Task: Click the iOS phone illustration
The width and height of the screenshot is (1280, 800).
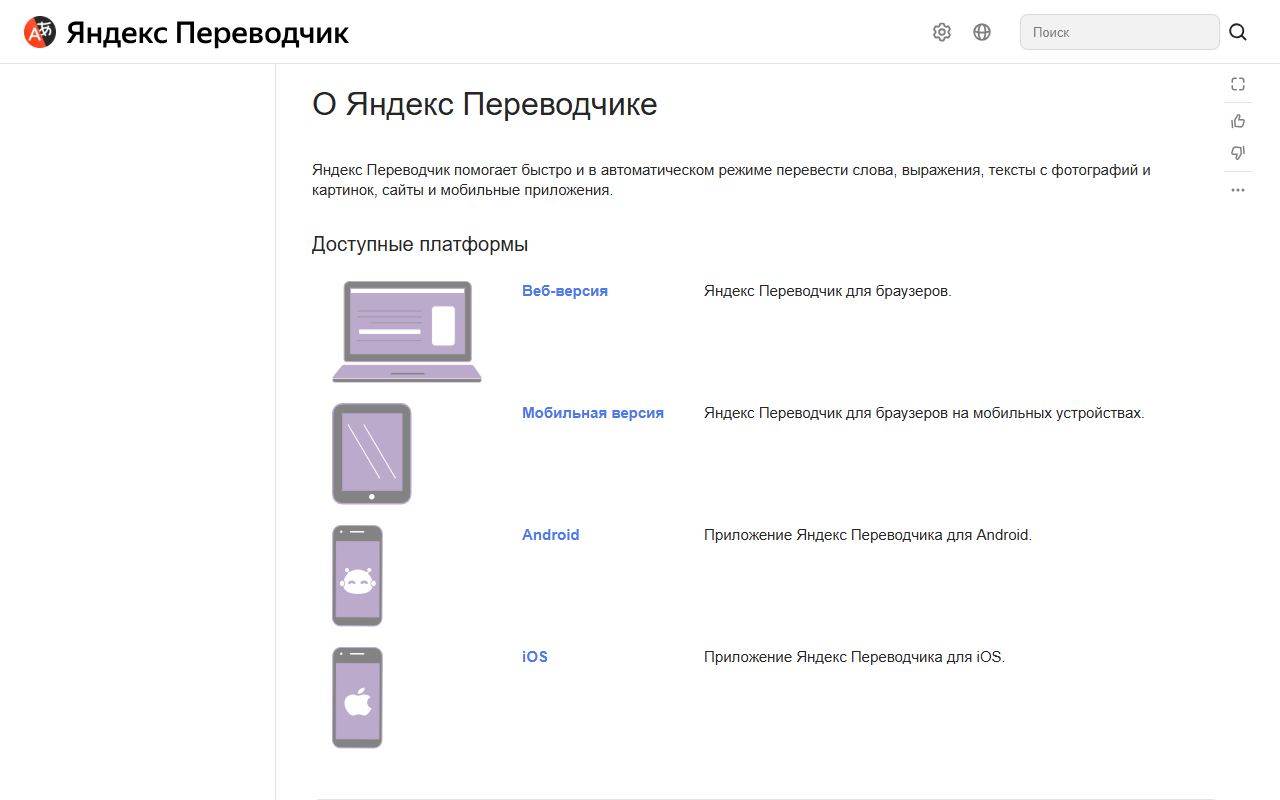Action: tap(357, 698)
